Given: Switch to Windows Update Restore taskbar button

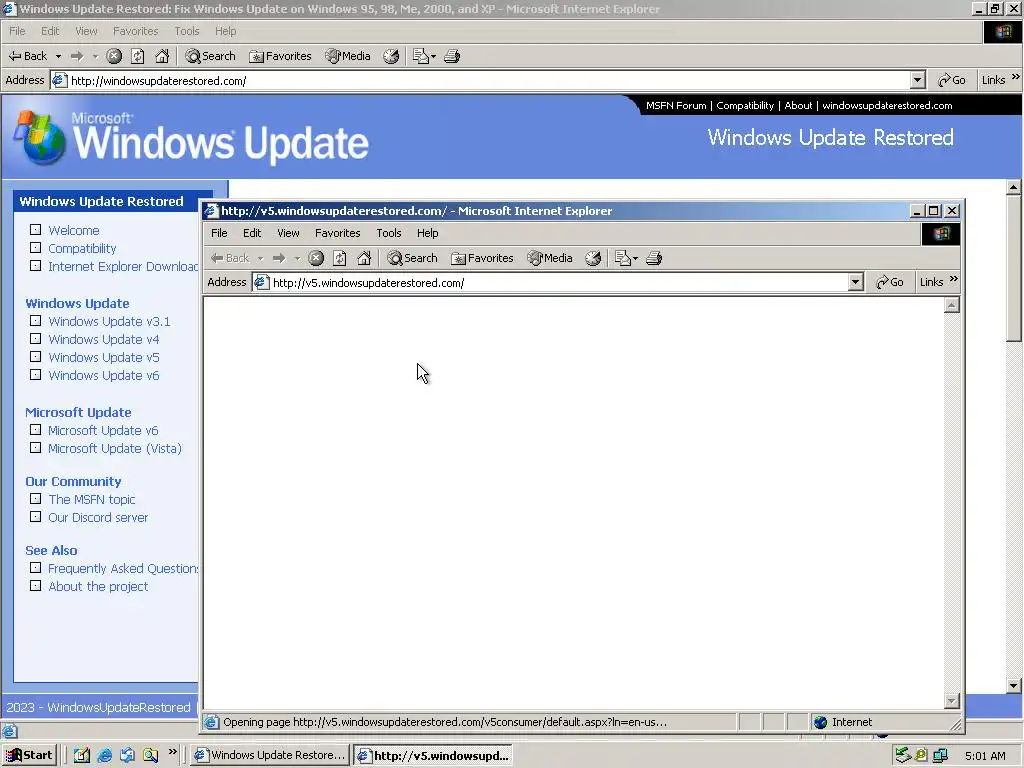Looking at the screenshot, I should (x=270, y=755).
